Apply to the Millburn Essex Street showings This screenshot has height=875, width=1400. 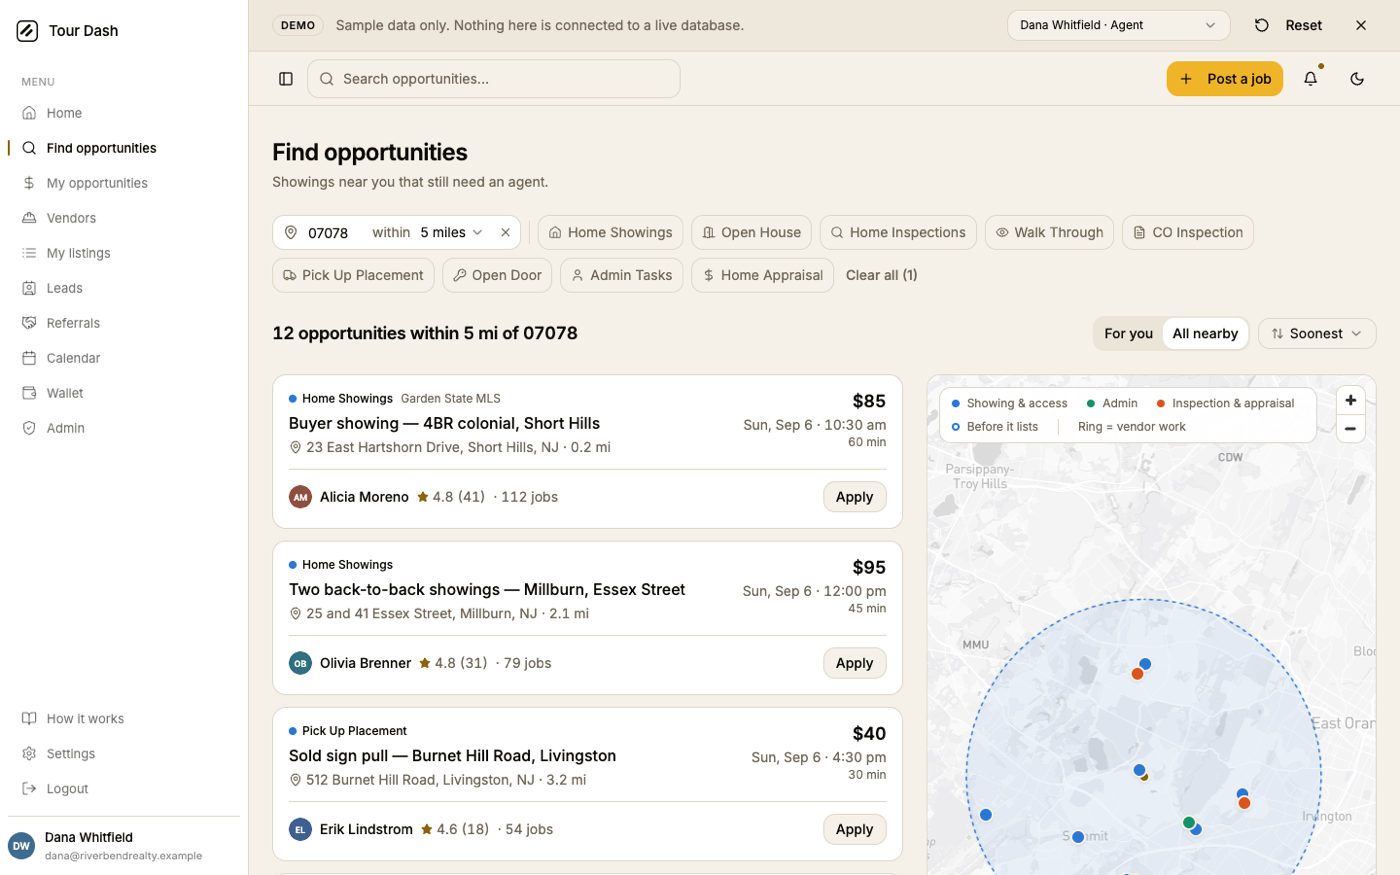click(x=854, y=663)
